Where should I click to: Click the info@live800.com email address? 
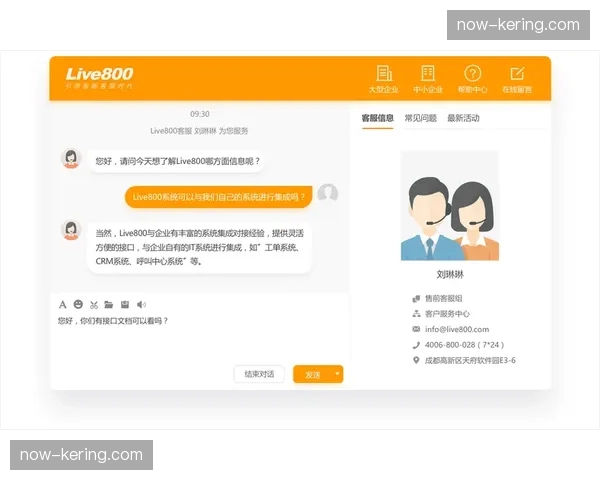(x=457, y=329)
